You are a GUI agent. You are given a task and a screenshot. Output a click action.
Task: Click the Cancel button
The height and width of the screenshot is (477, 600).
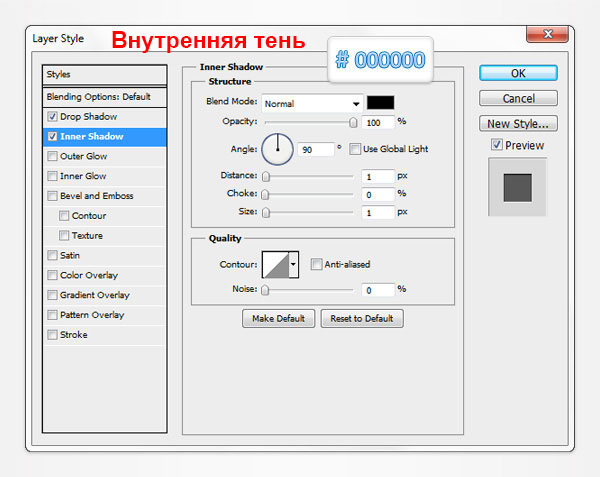518,98
